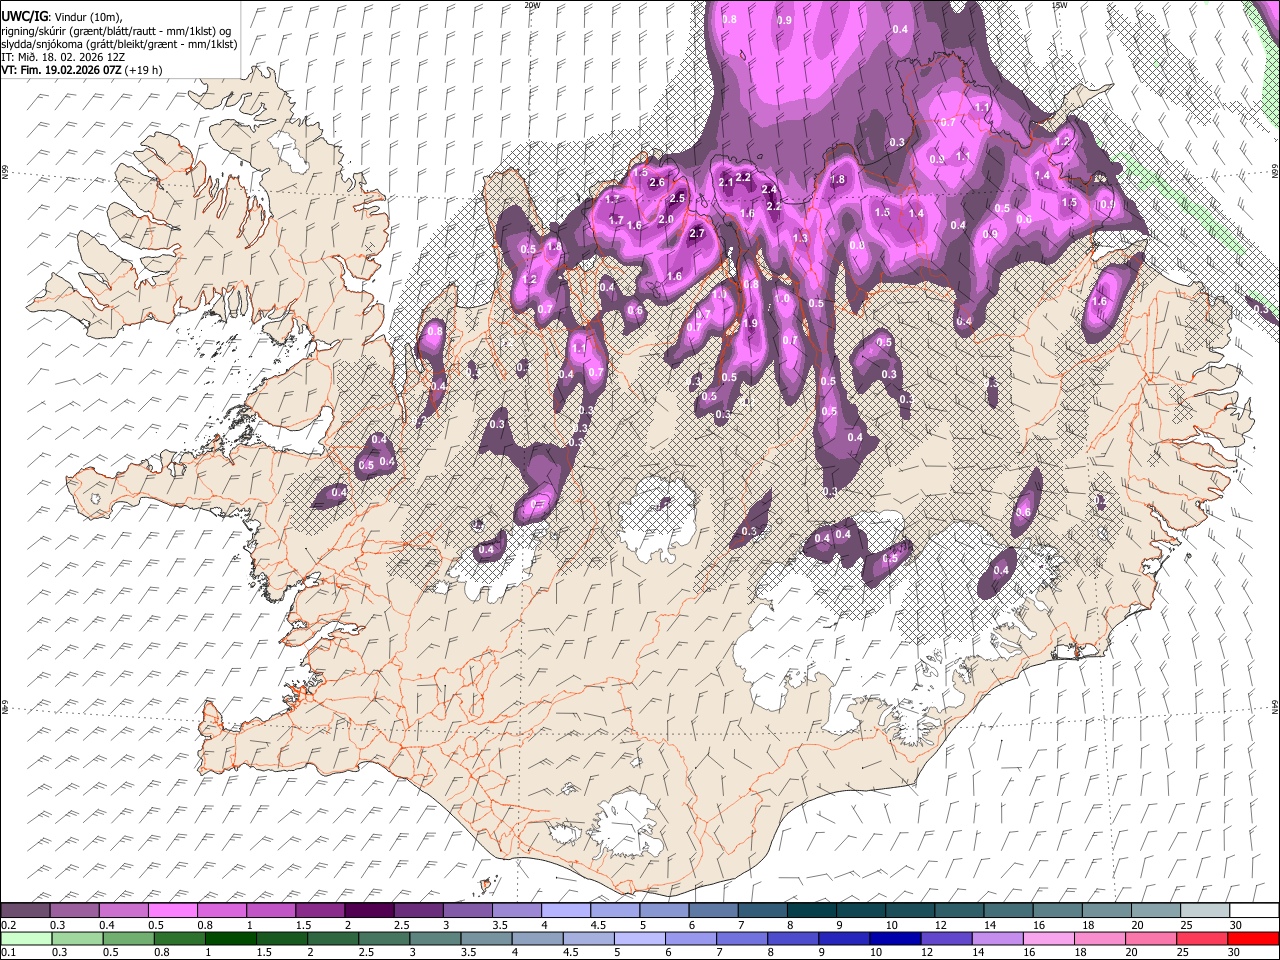Click the 'rigning/skúrir' legend description line
The height and width of the screenshot is (960, 1280).
116,30
